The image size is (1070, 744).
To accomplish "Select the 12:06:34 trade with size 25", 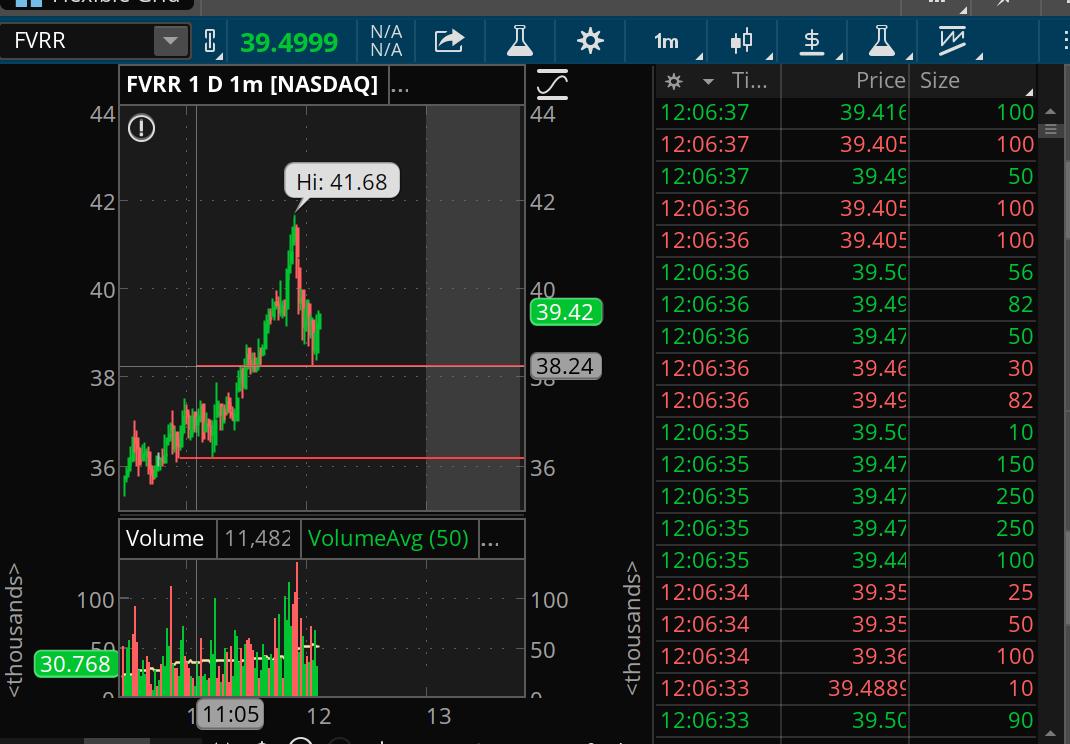I will (846, 592).
